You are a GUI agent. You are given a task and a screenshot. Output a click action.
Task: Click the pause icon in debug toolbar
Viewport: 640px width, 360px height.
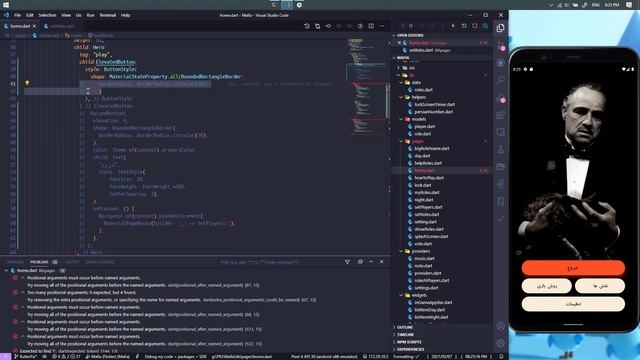[411, 26]
